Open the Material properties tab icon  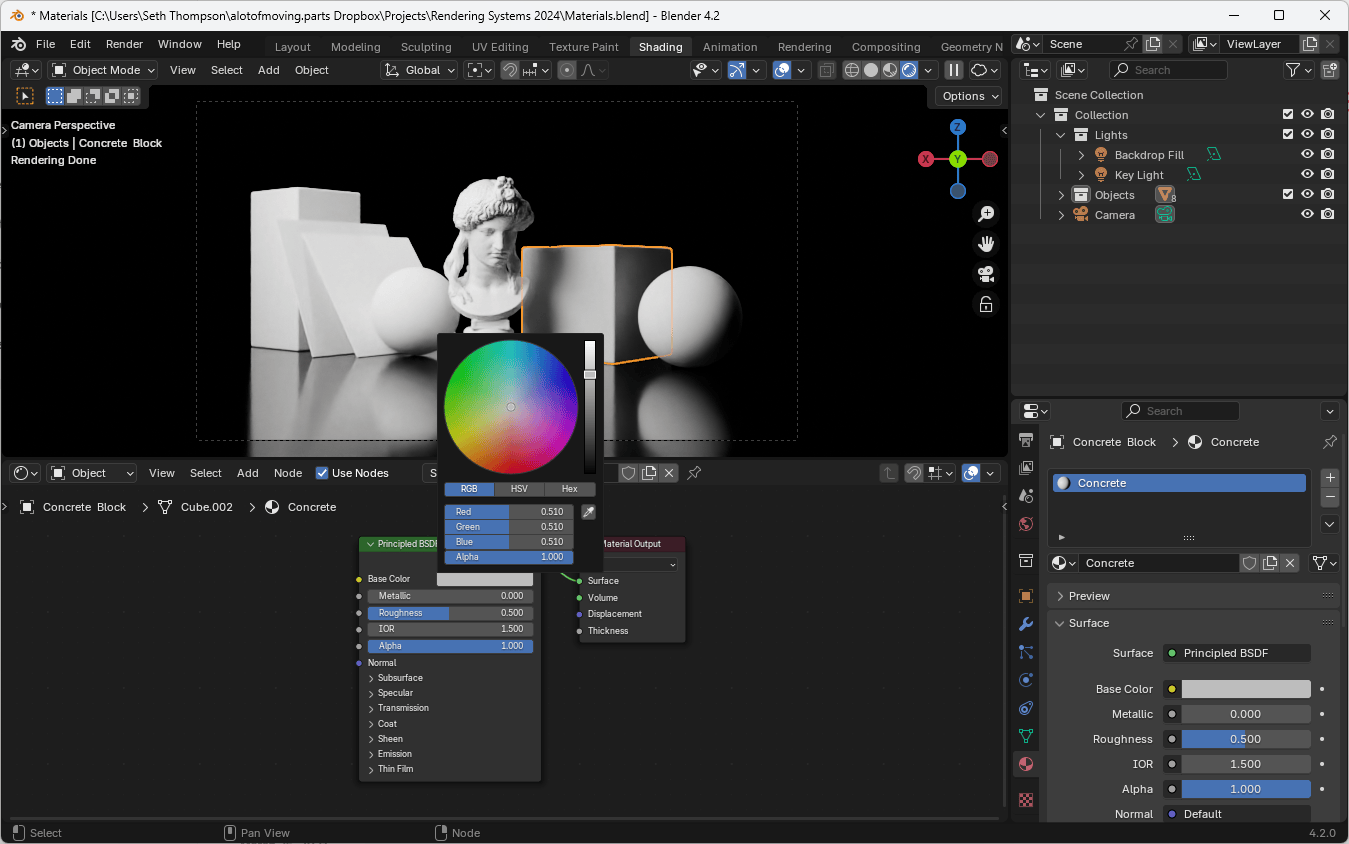(1025, 764)
